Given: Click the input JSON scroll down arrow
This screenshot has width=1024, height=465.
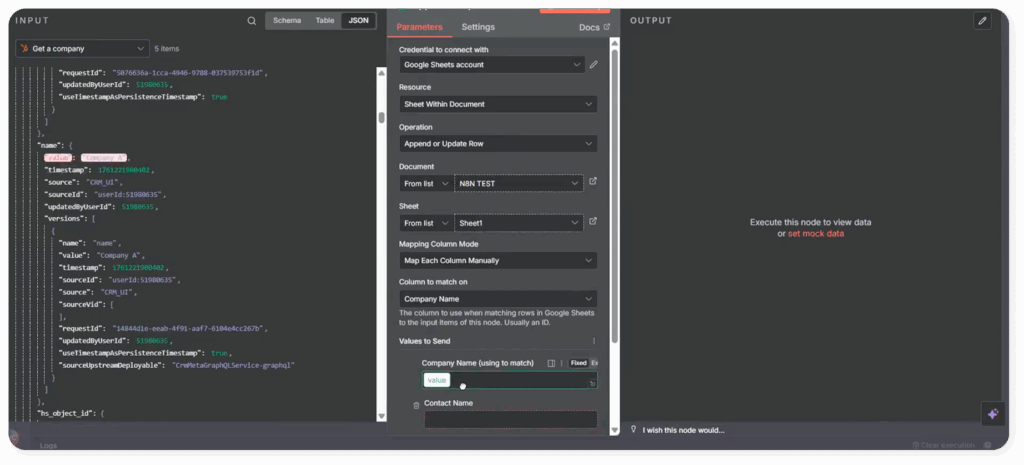Looking at the screenshot, I should click(381, 416).
